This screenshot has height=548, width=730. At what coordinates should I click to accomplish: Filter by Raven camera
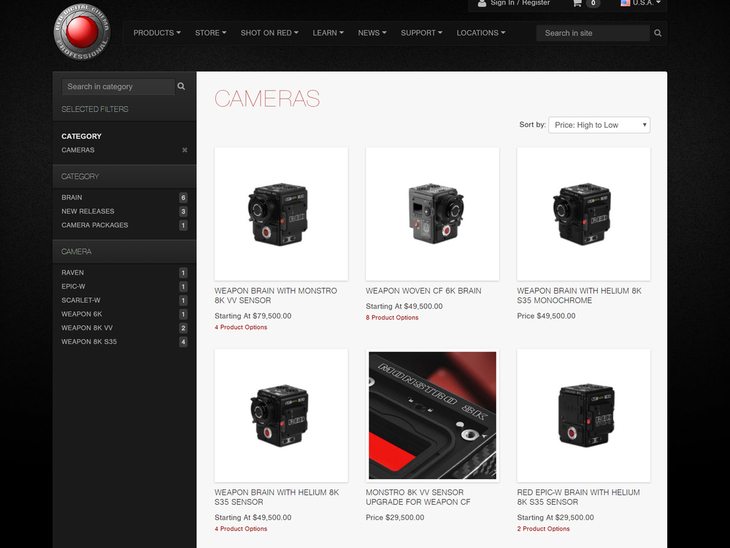pyautogui.click(x=73, y=272)
